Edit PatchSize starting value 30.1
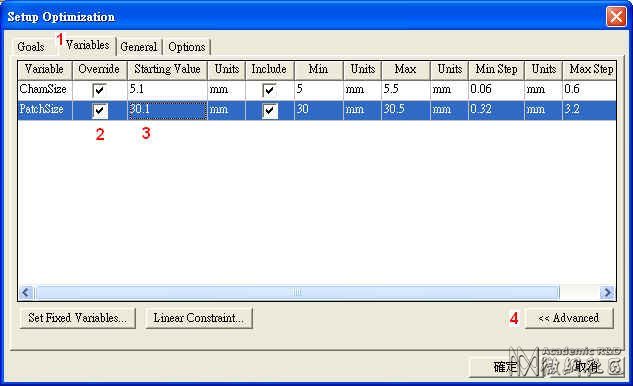This screenshot has height=386, width=633. pos(167,110)
